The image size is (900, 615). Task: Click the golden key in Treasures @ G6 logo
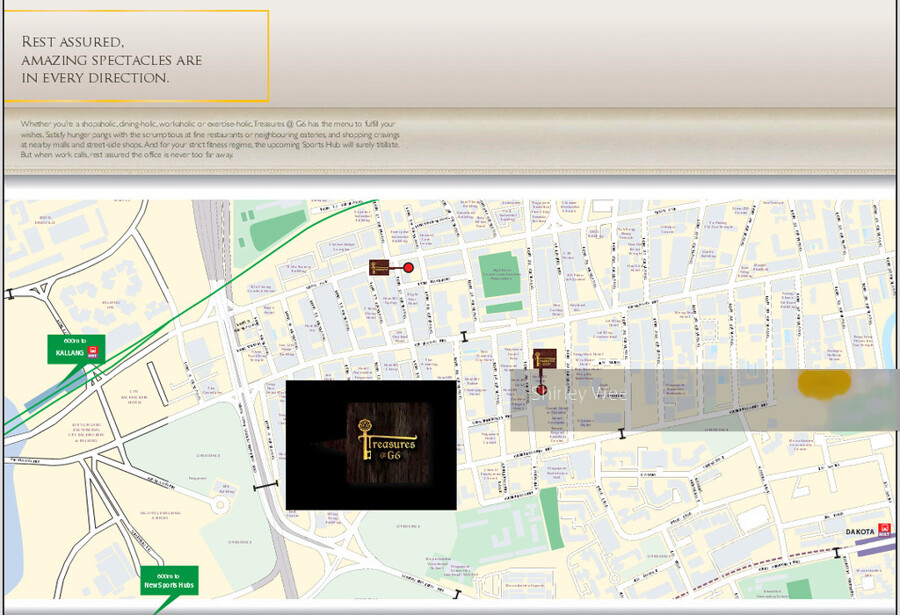pyautogui.click(x=365, y=440)
